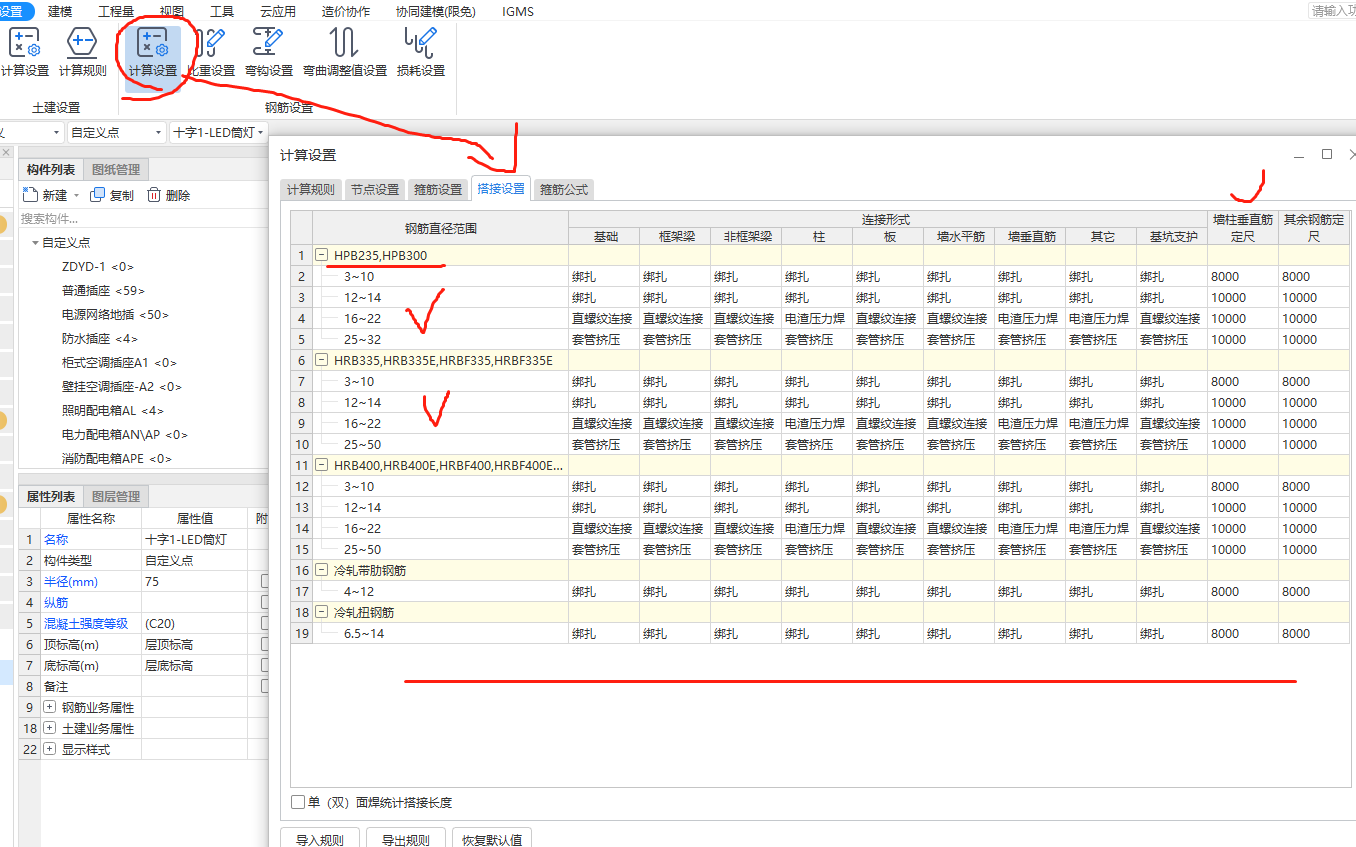Switch to 图层管理 tab
The image size is (1356, 847).
[x=116, y=496]
